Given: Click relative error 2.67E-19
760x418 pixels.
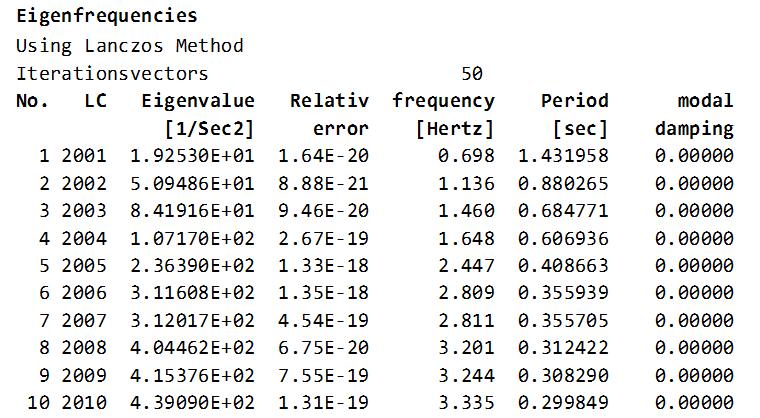Looking at the screenshot, I should (323, 238).
